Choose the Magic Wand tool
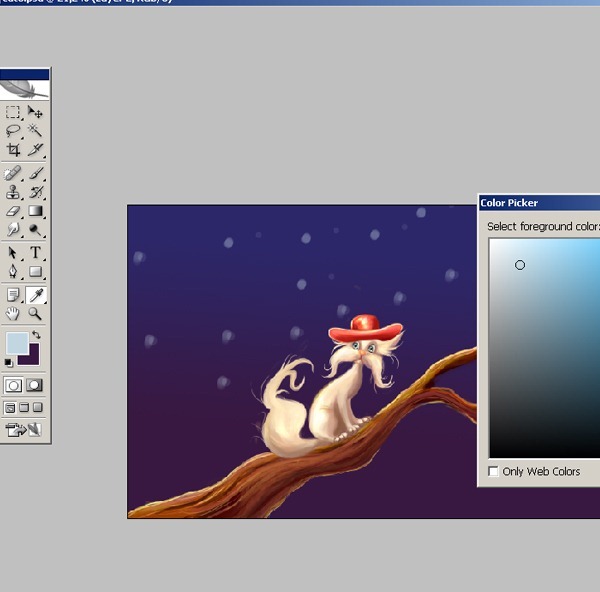This screenshot has height=592, width=600. [x=36, y=131]
